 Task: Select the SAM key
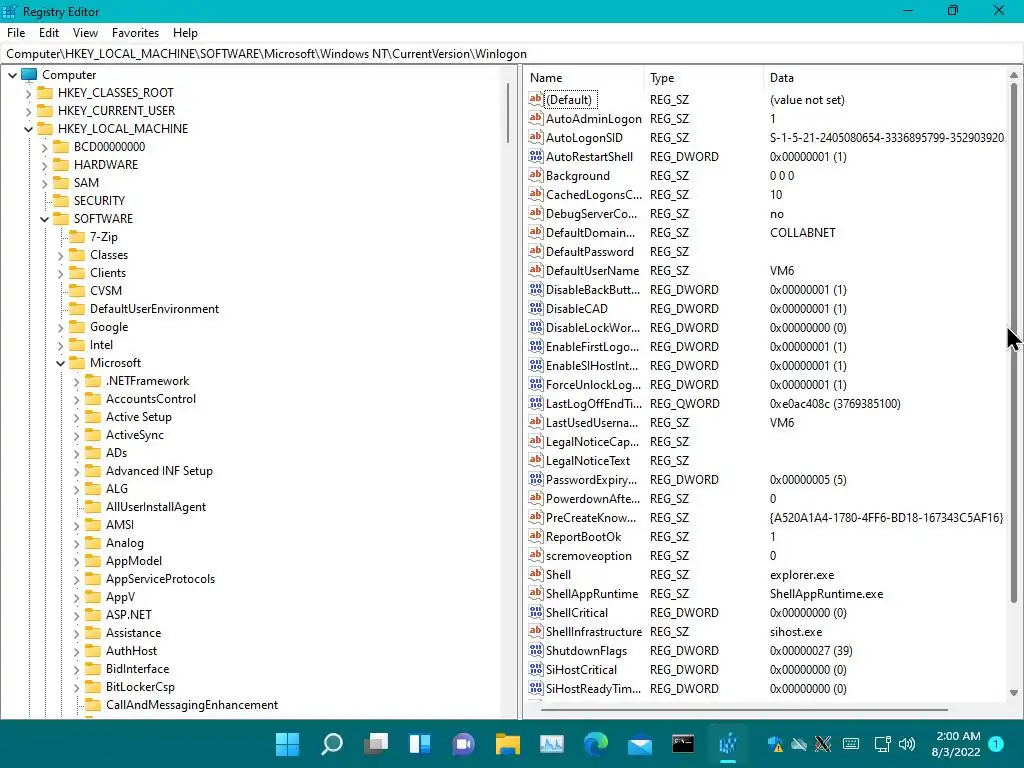click(86, 183)
